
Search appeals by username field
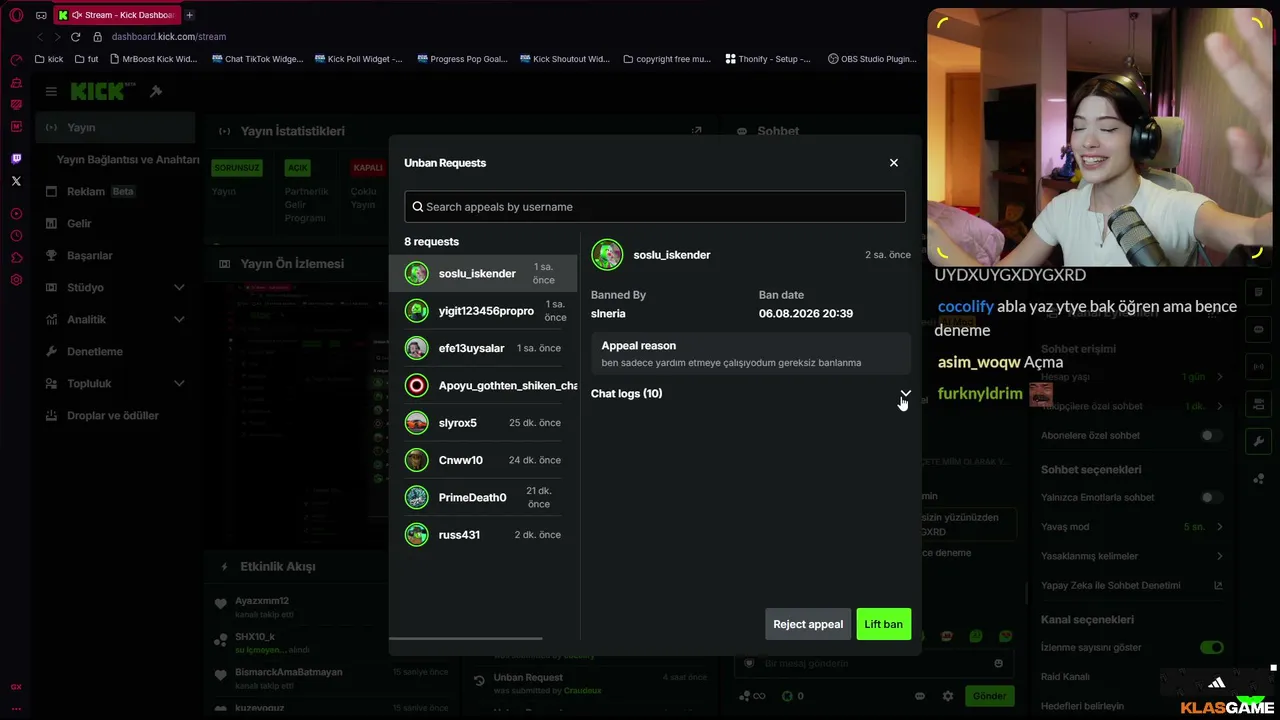pyautogui.click(x=655, y=207)
